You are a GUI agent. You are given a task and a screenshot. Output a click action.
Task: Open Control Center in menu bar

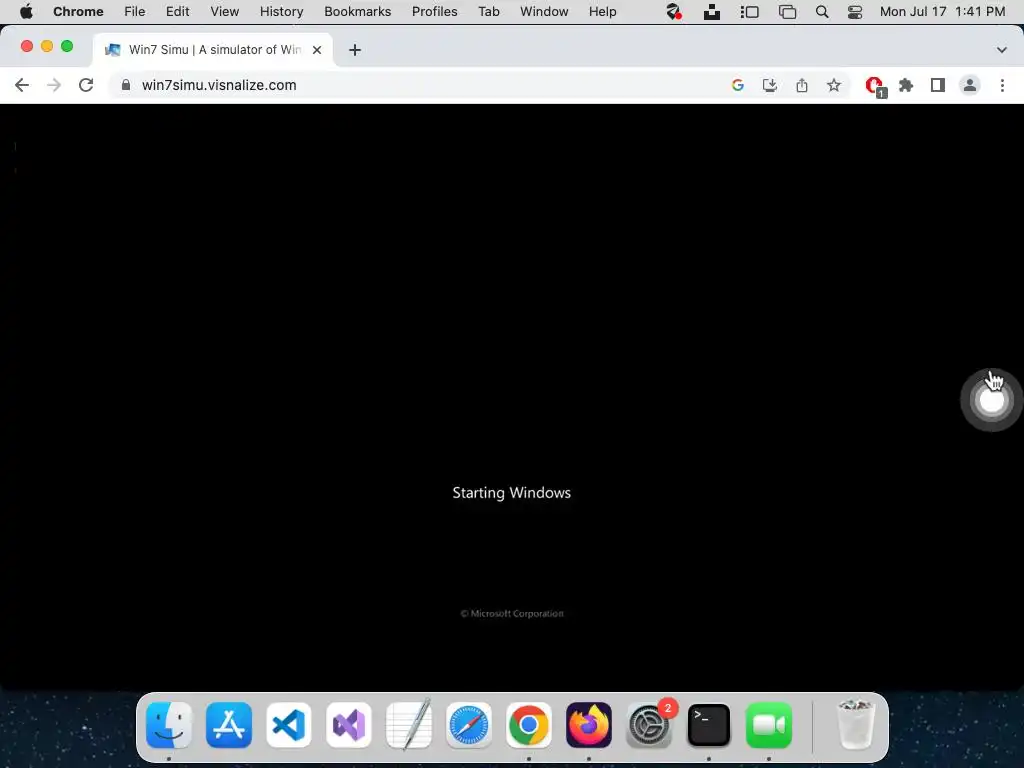pyautogui.click(x=855, y=12)
